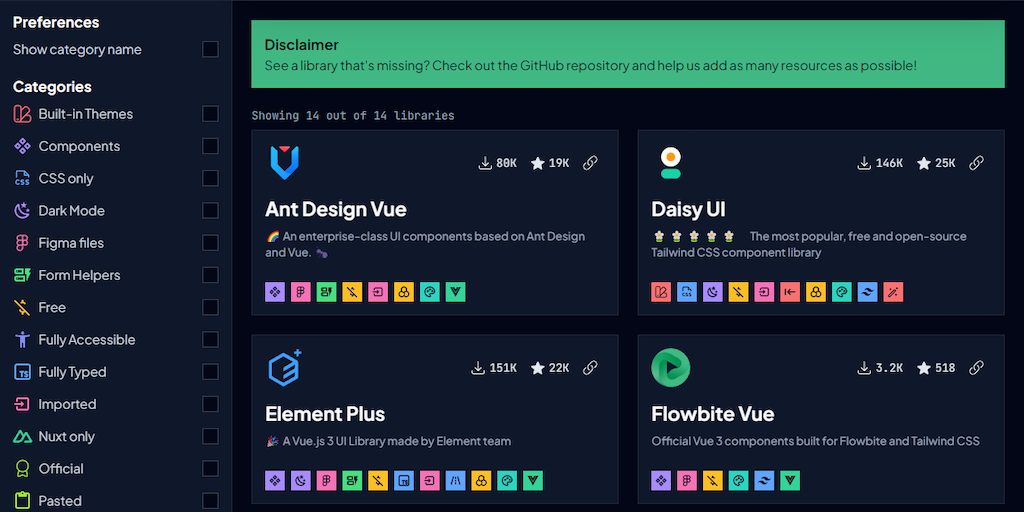Click red Built-in Themes tag on Daisy UI card
Image resolution: width=1024 pixels, height=512 pixels.
661,292
